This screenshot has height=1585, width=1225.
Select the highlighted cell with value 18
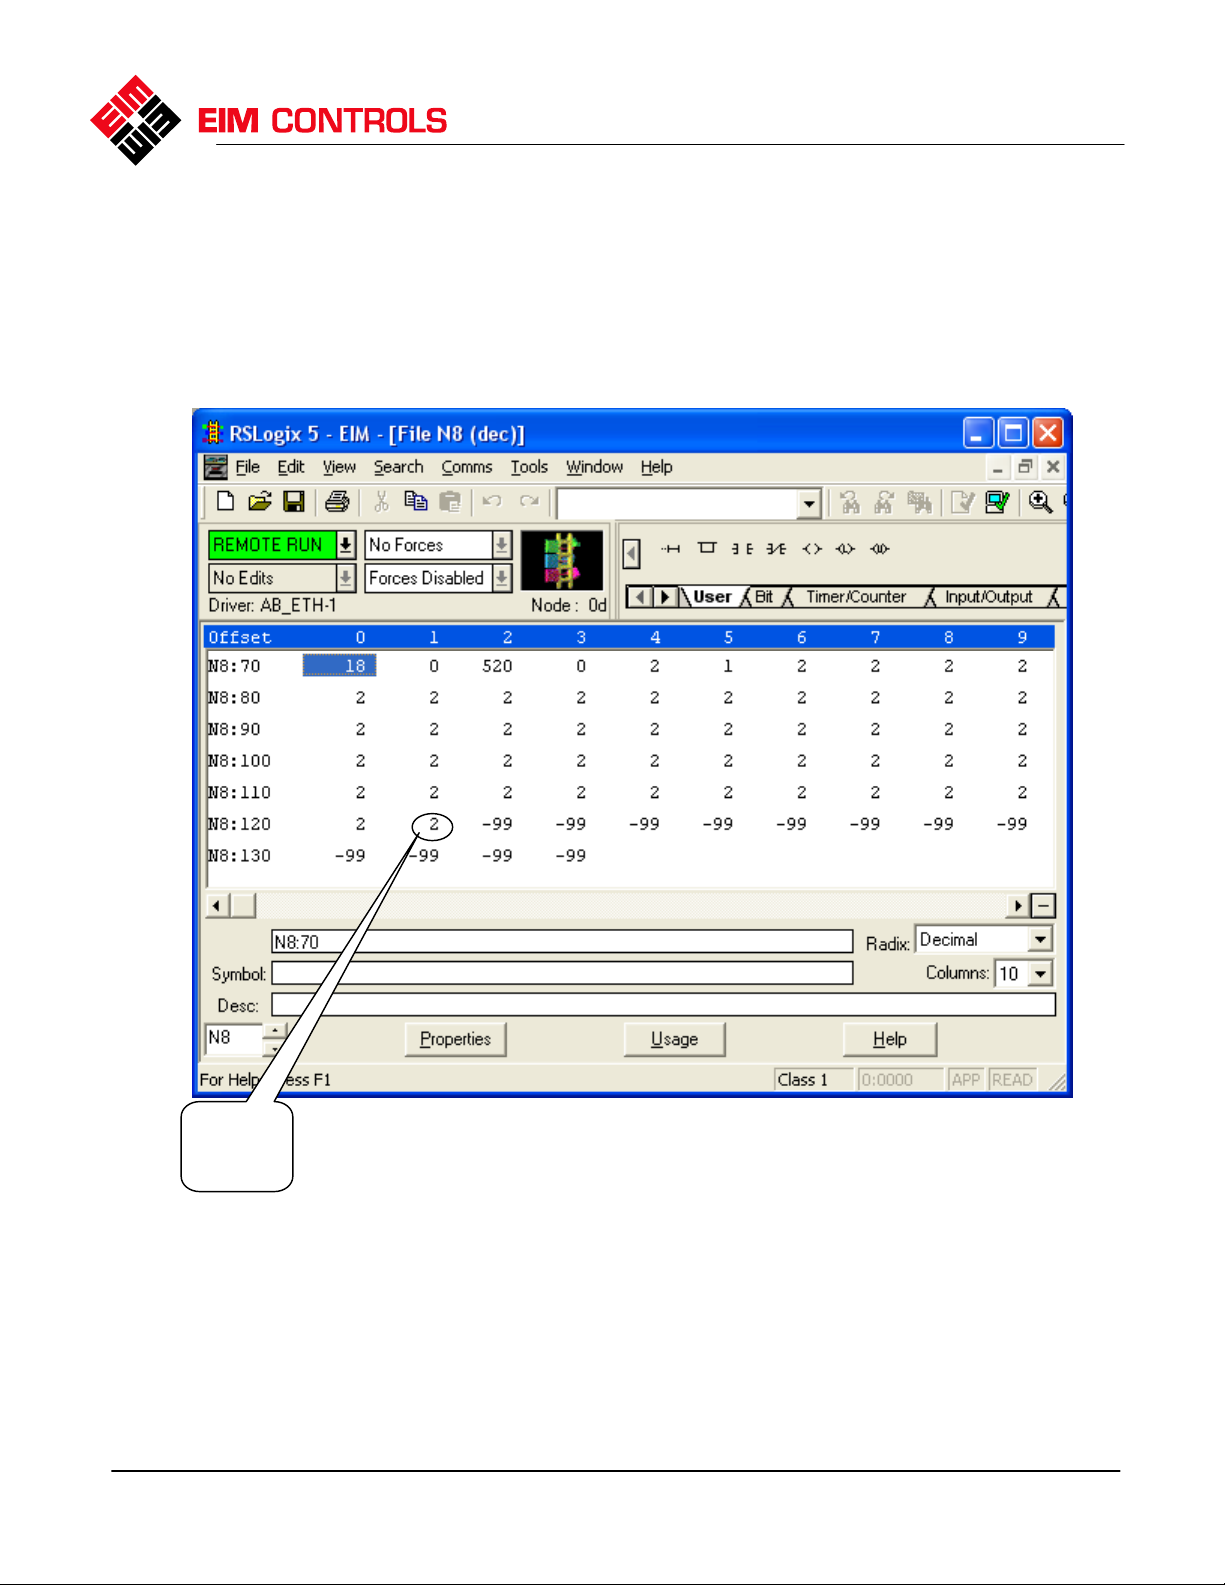point(339,666)
